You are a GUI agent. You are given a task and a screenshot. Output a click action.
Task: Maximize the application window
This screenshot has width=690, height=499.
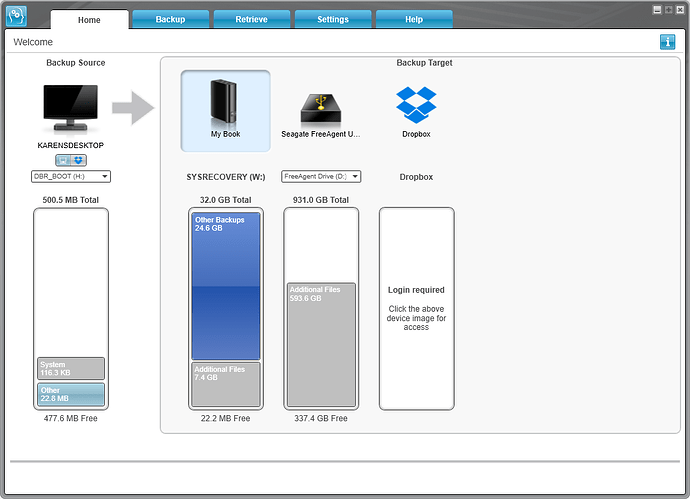669,10
